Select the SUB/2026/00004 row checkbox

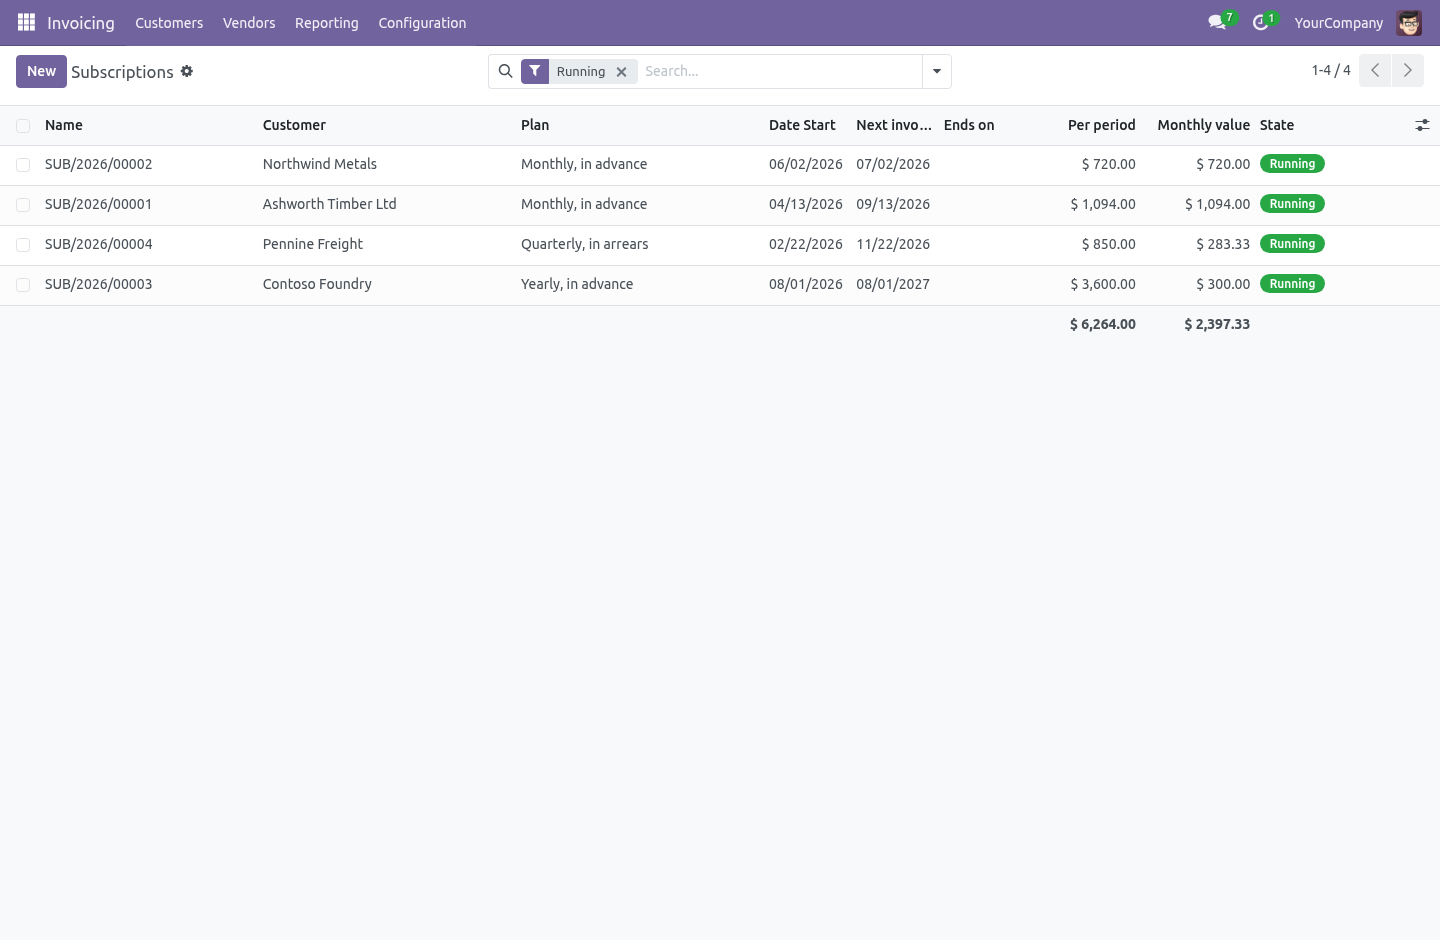[x=23, y=245]
